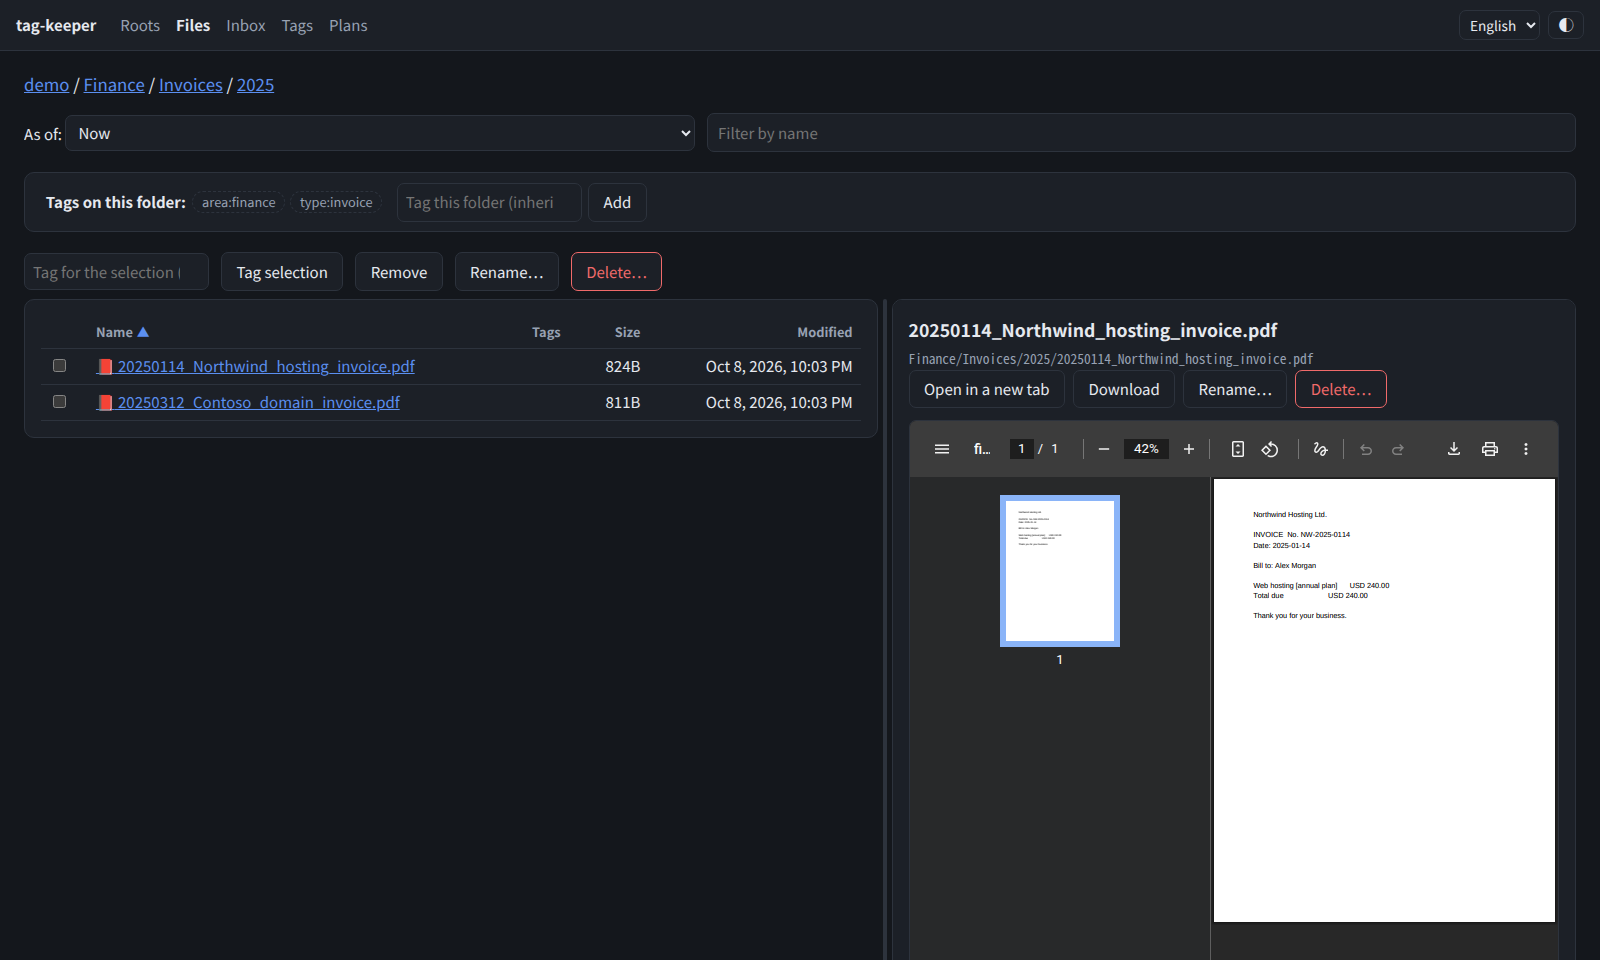Check the Northwind hosting invoice checkbox
The height and width of the screenshot is (960, 1600).
[x=60, y=366]
